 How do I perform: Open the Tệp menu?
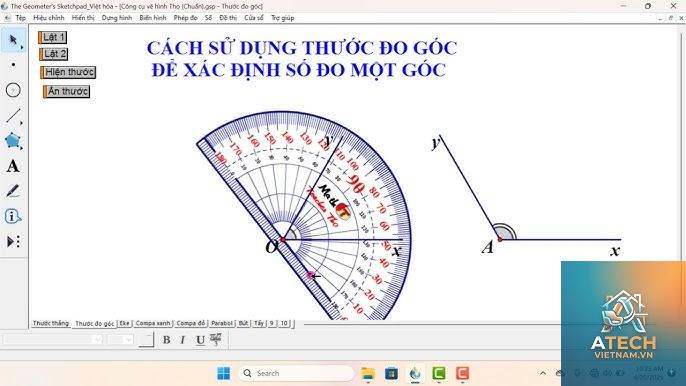(x=21, y=18)
